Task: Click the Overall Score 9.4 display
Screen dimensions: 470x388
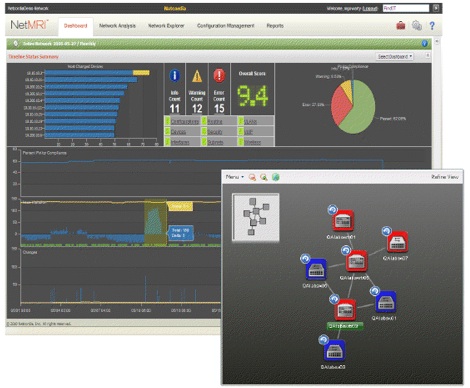Action: [x=252, y=96]
